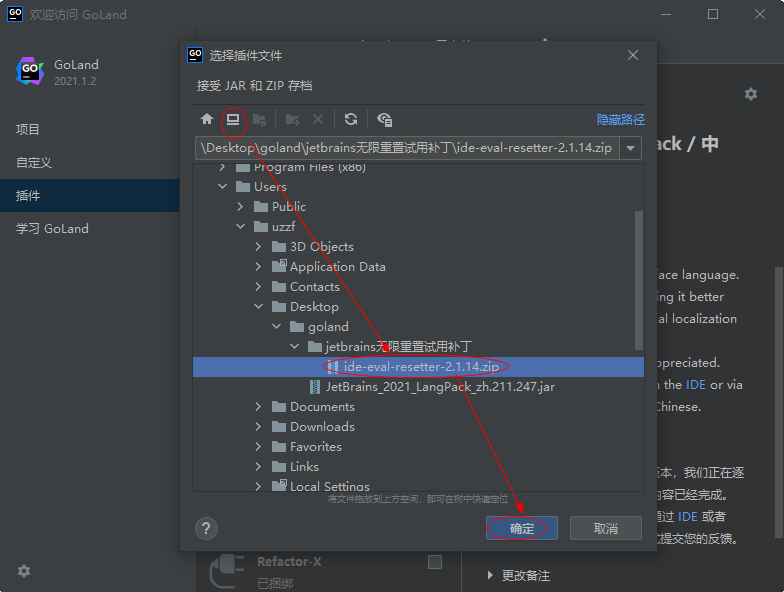Refresh the file tree
This screenshot has width=784, height=592.
(x=351, y=119)
